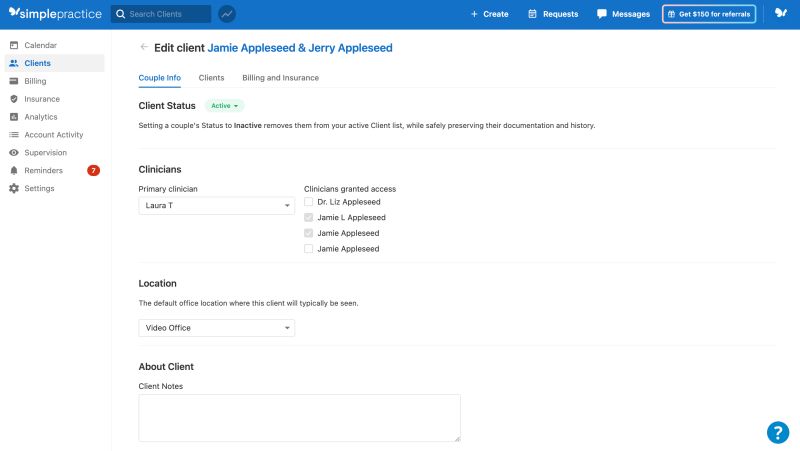
Task: Click the Jamie L Appleseed label
Action: coord(352,217)
